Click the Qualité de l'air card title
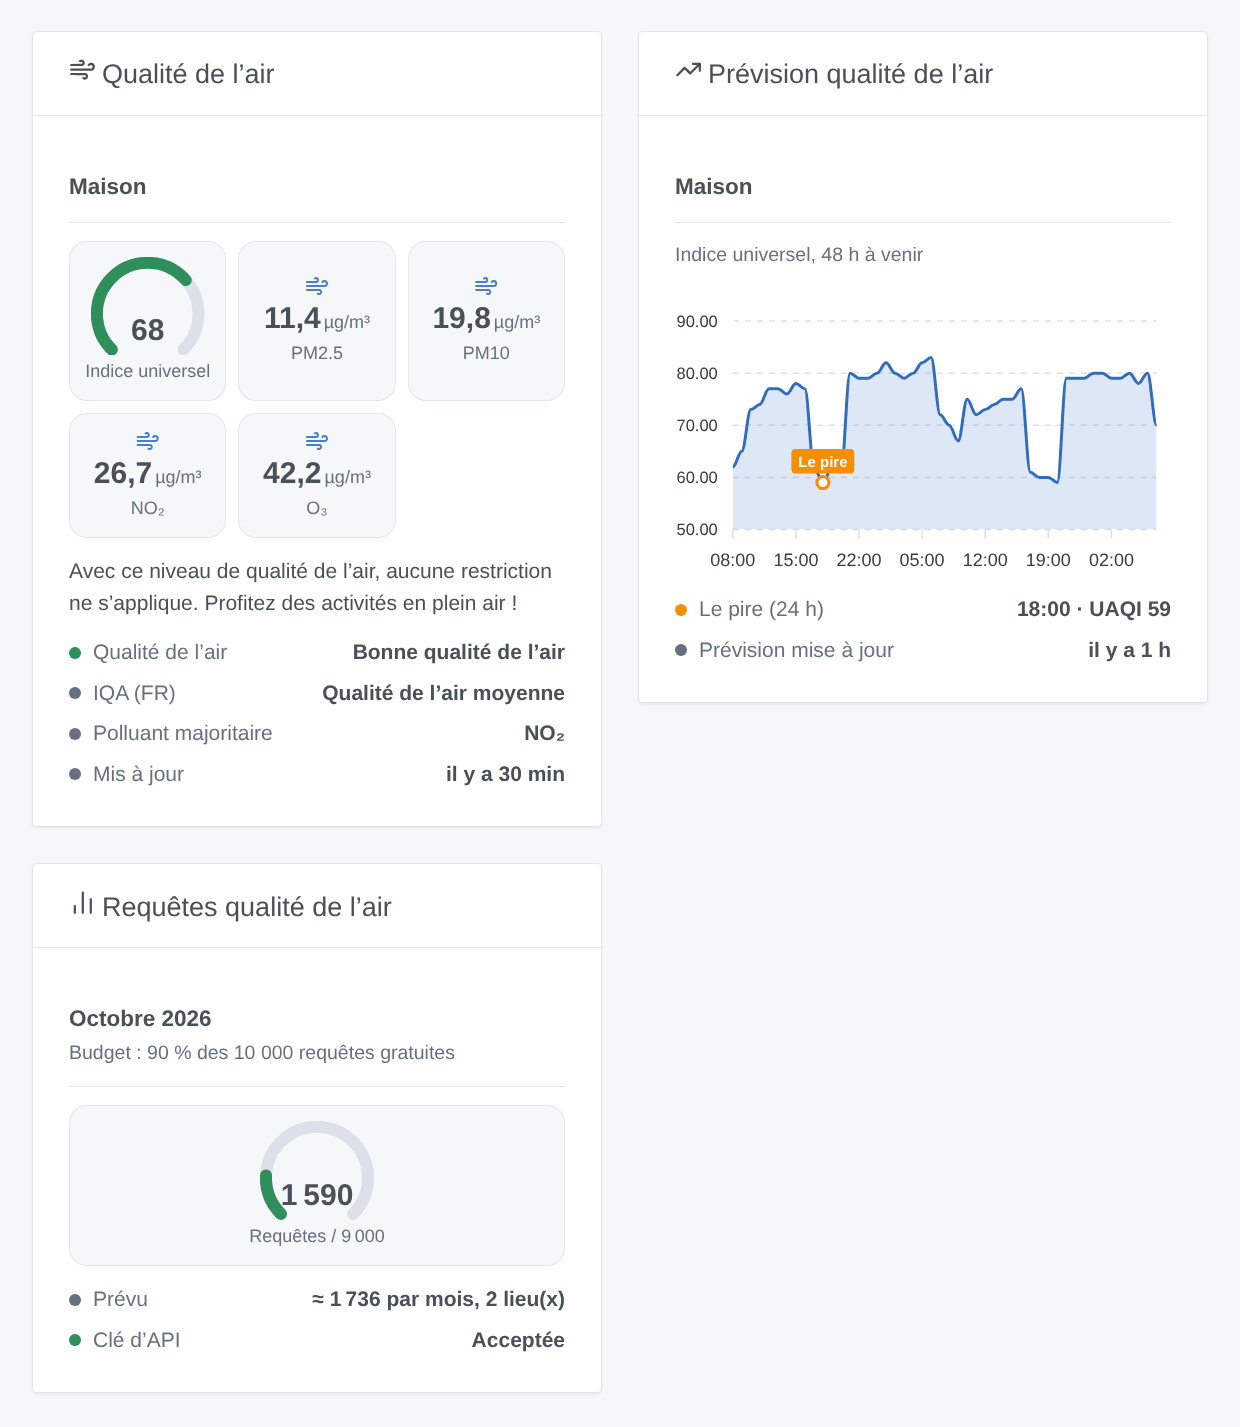1240x1427 pixels. (x=188, y=74)
